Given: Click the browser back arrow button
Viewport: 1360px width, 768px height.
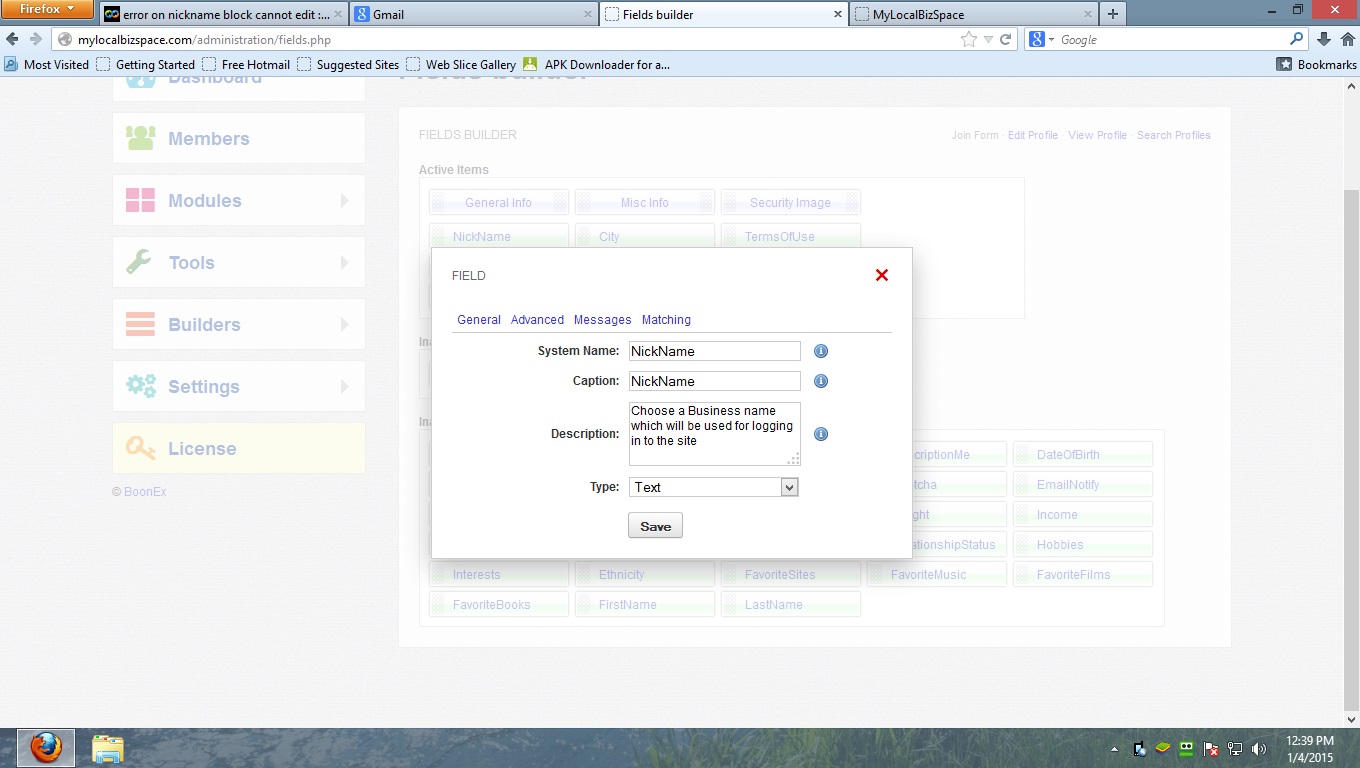Looking at the screenshot, I should [12, 40].
